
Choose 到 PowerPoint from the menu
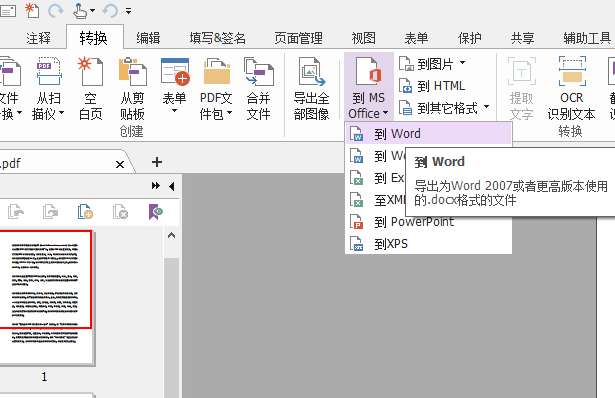pos(429,222)
